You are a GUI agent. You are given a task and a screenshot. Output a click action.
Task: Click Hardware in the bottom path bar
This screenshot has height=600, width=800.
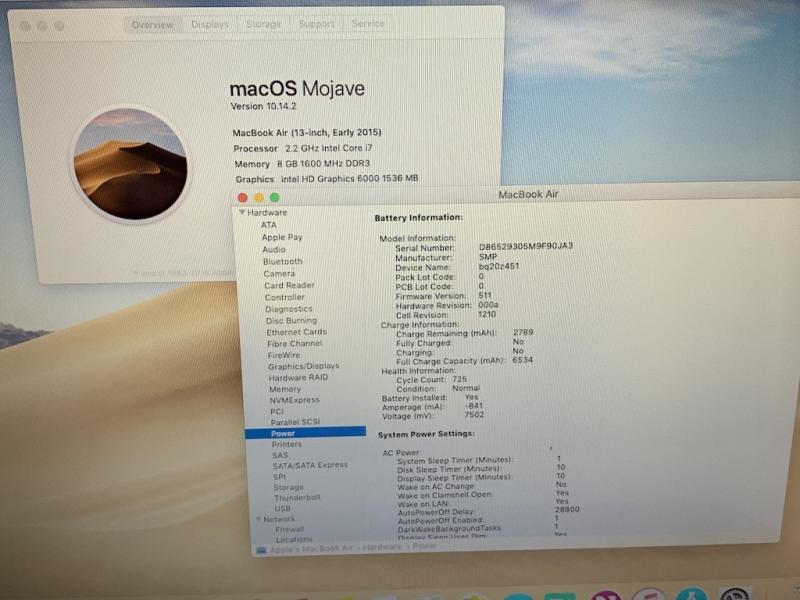click(382, 547)
